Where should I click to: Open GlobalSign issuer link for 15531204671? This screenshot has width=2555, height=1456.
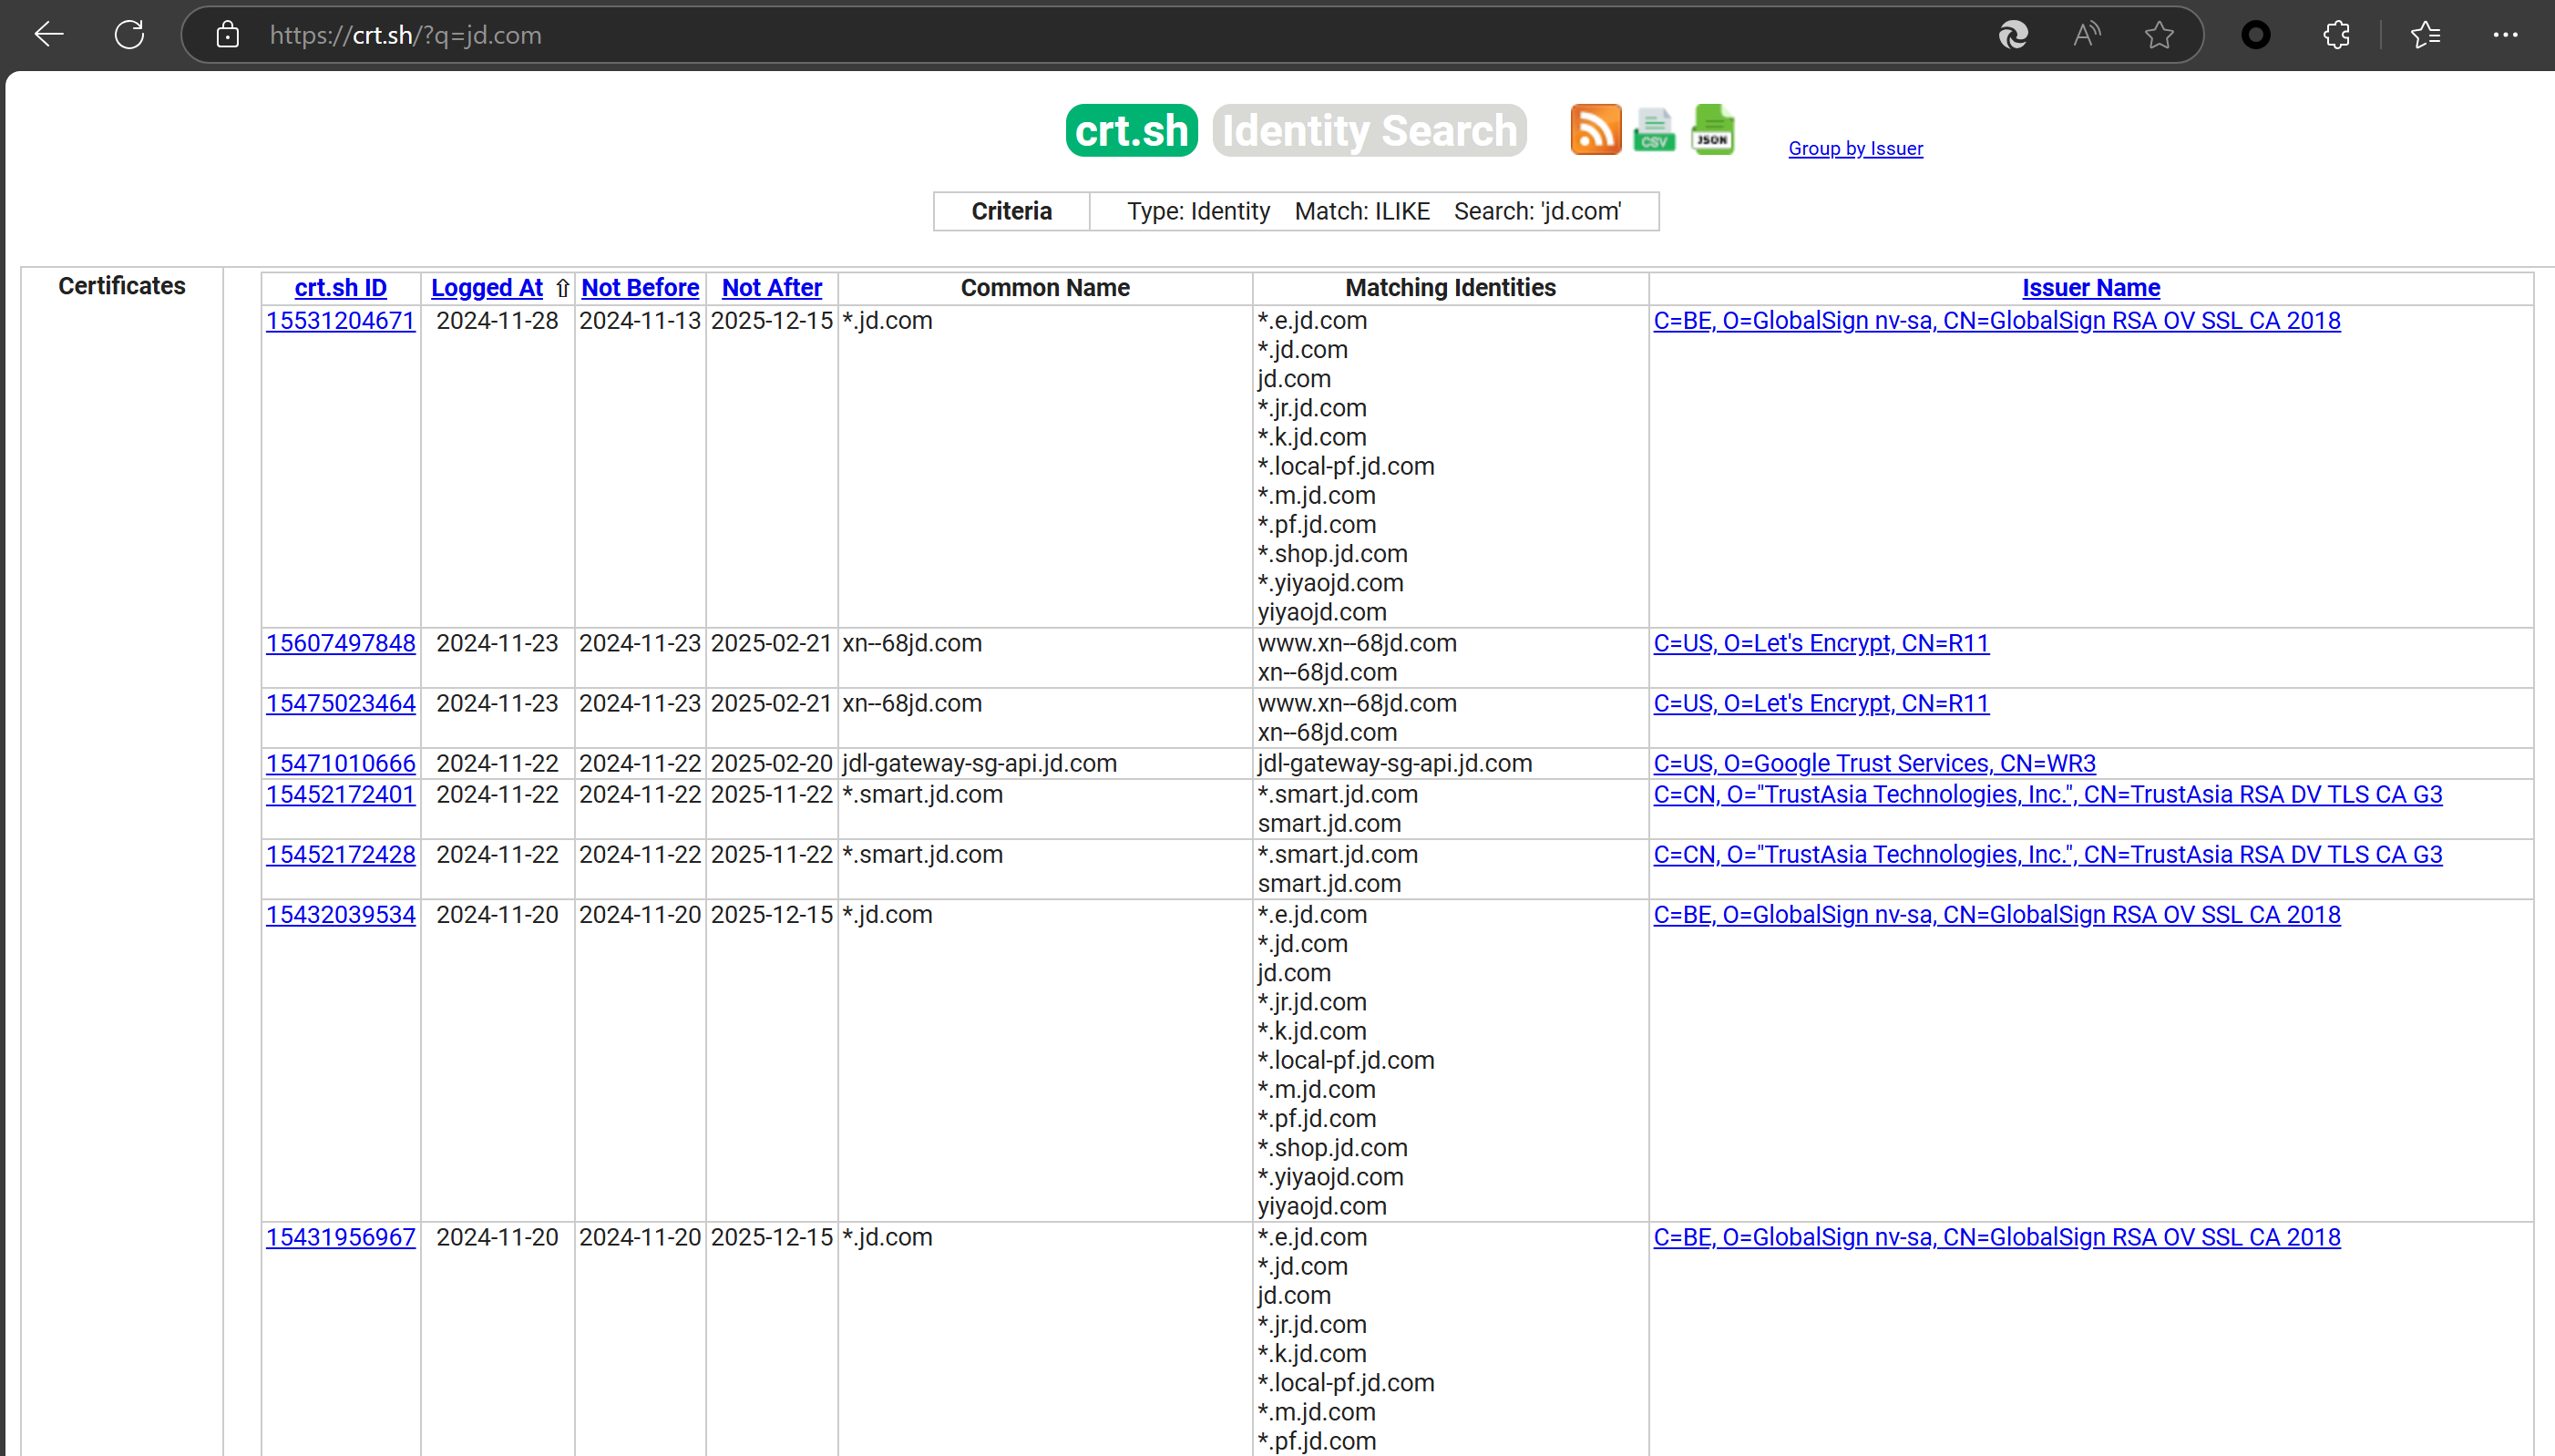pyautogui.click(x=1996, y=321)
